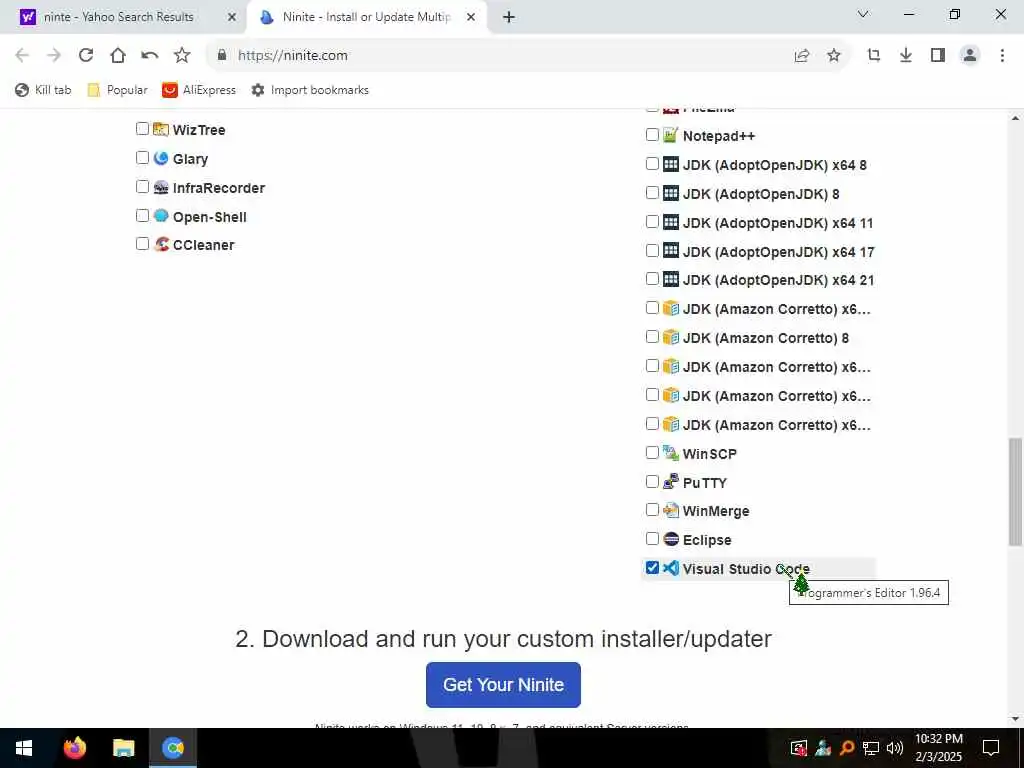Image resolution: width=1024 pixels, height=768 pixels.
Task: Click the orange magnifier tray icon
Action: coord(847,748)
